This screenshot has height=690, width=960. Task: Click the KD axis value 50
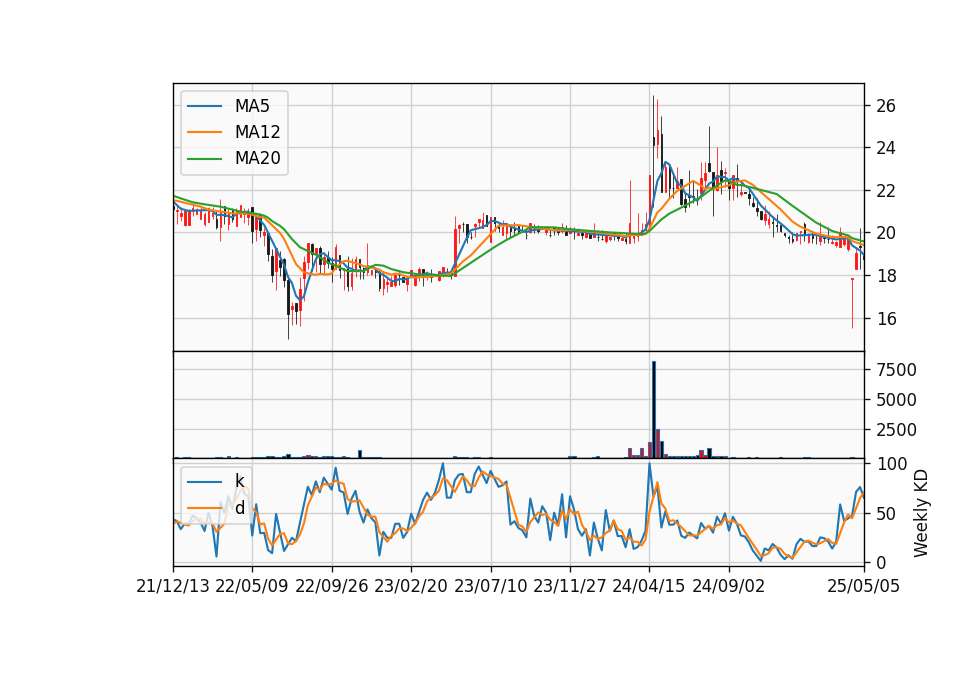(x=886, y=513)
